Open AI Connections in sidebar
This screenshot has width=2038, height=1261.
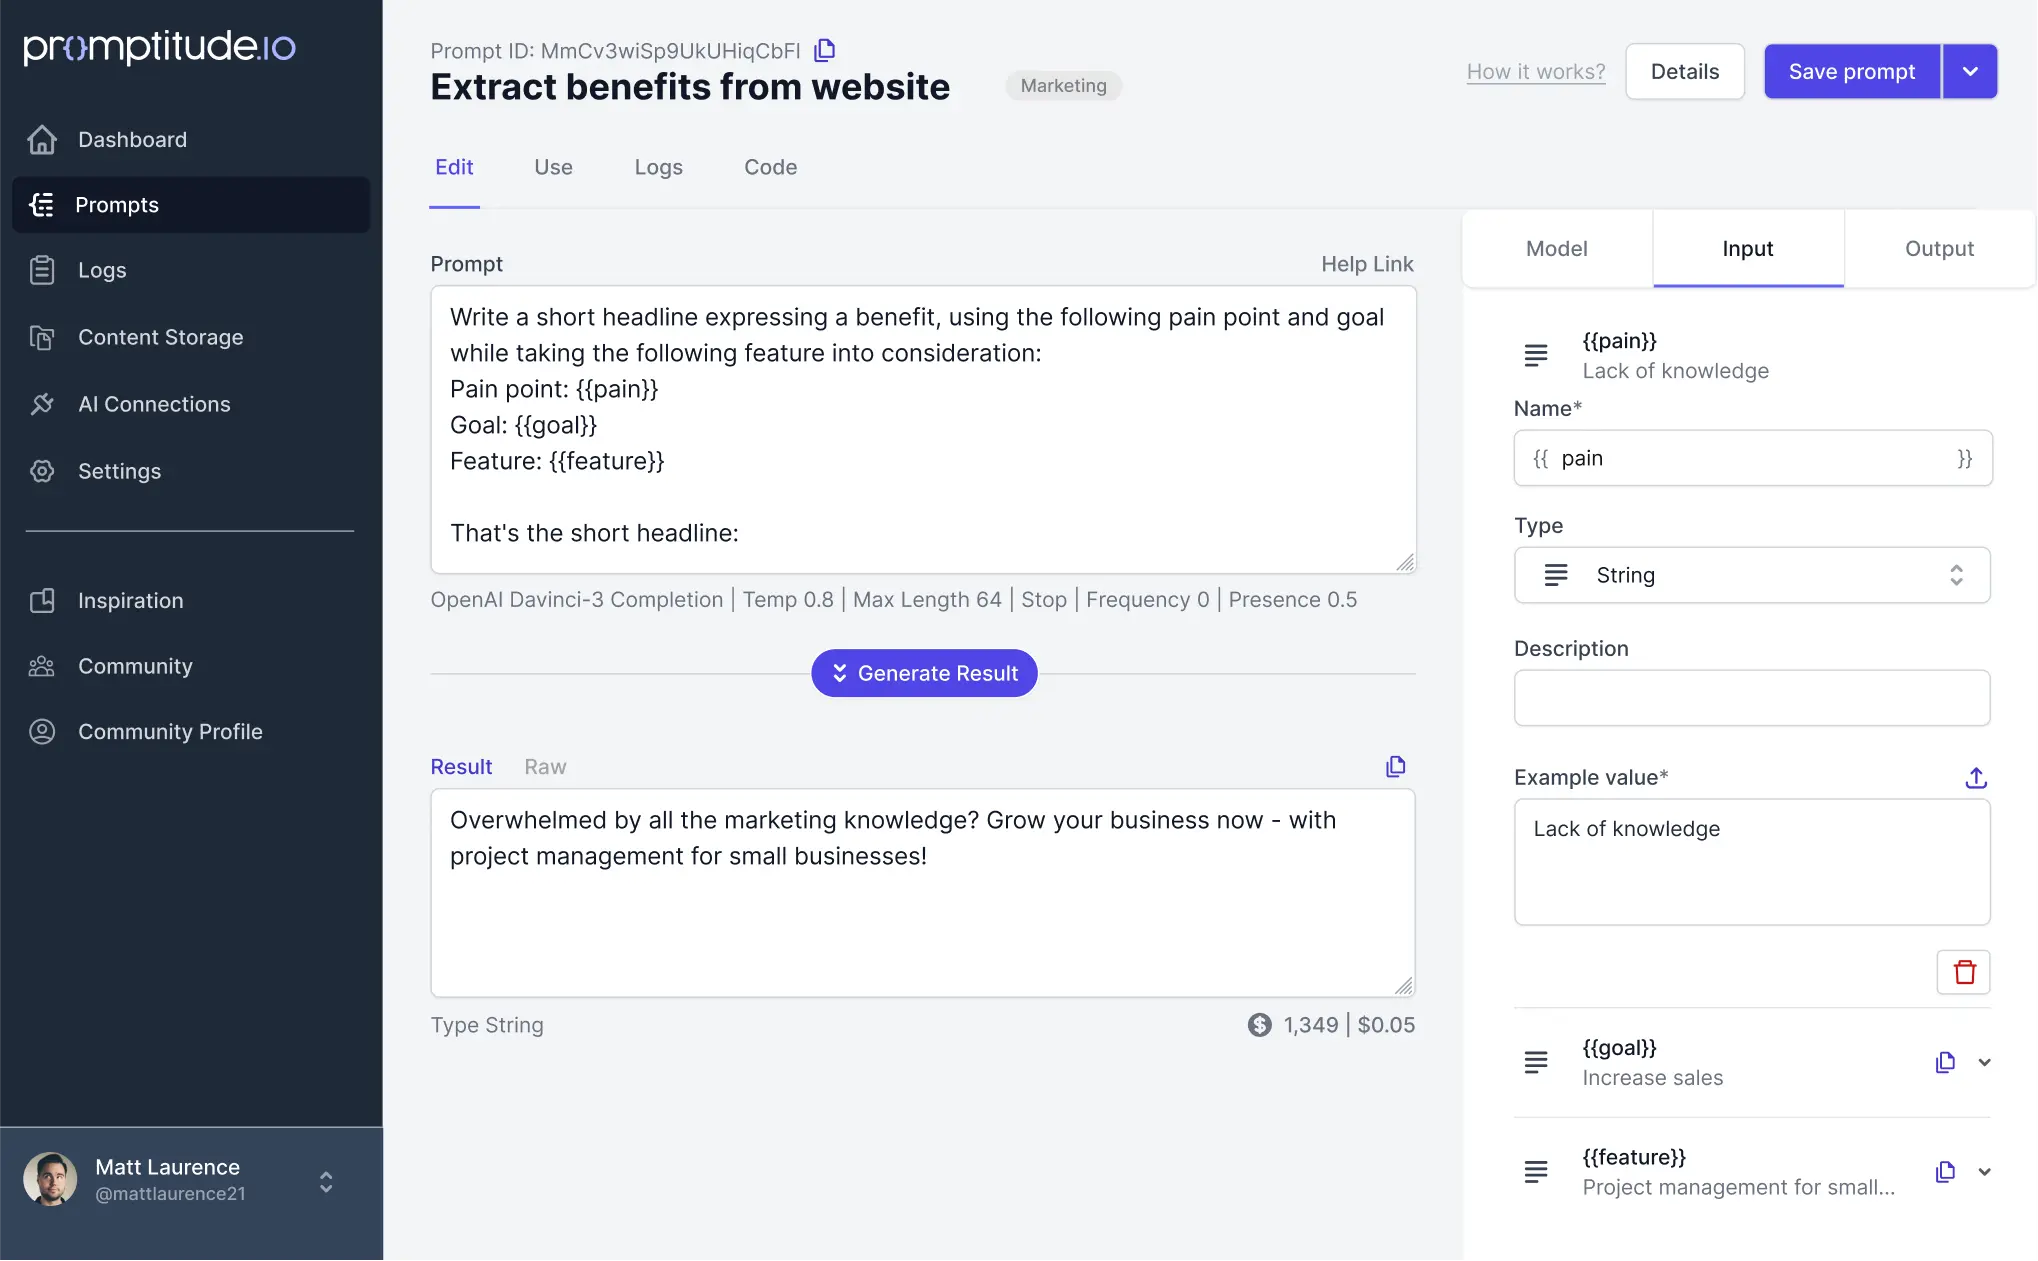coord(154,404)
